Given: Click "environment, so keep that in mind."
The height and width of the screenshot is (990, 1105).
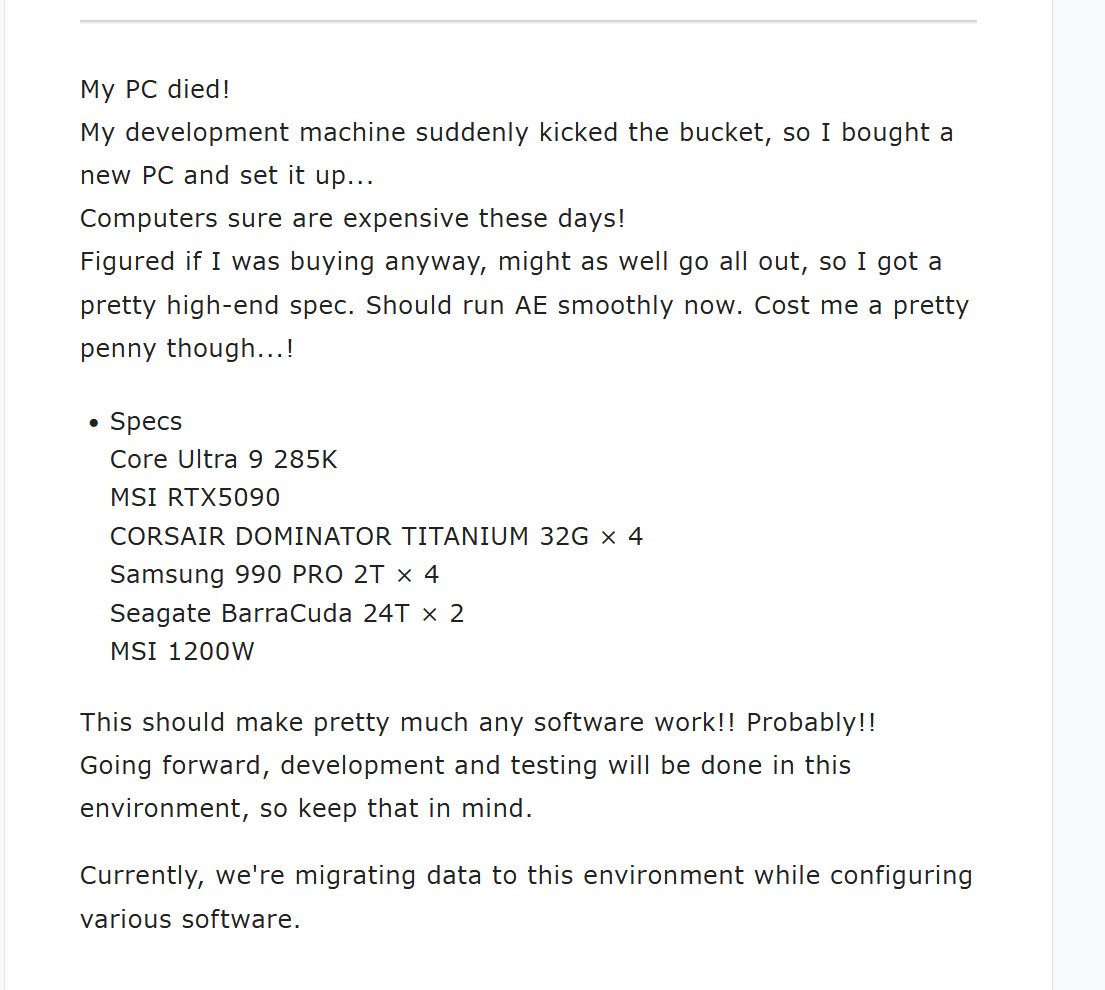Looking at the screenshot, I should [x=306, y=808].
